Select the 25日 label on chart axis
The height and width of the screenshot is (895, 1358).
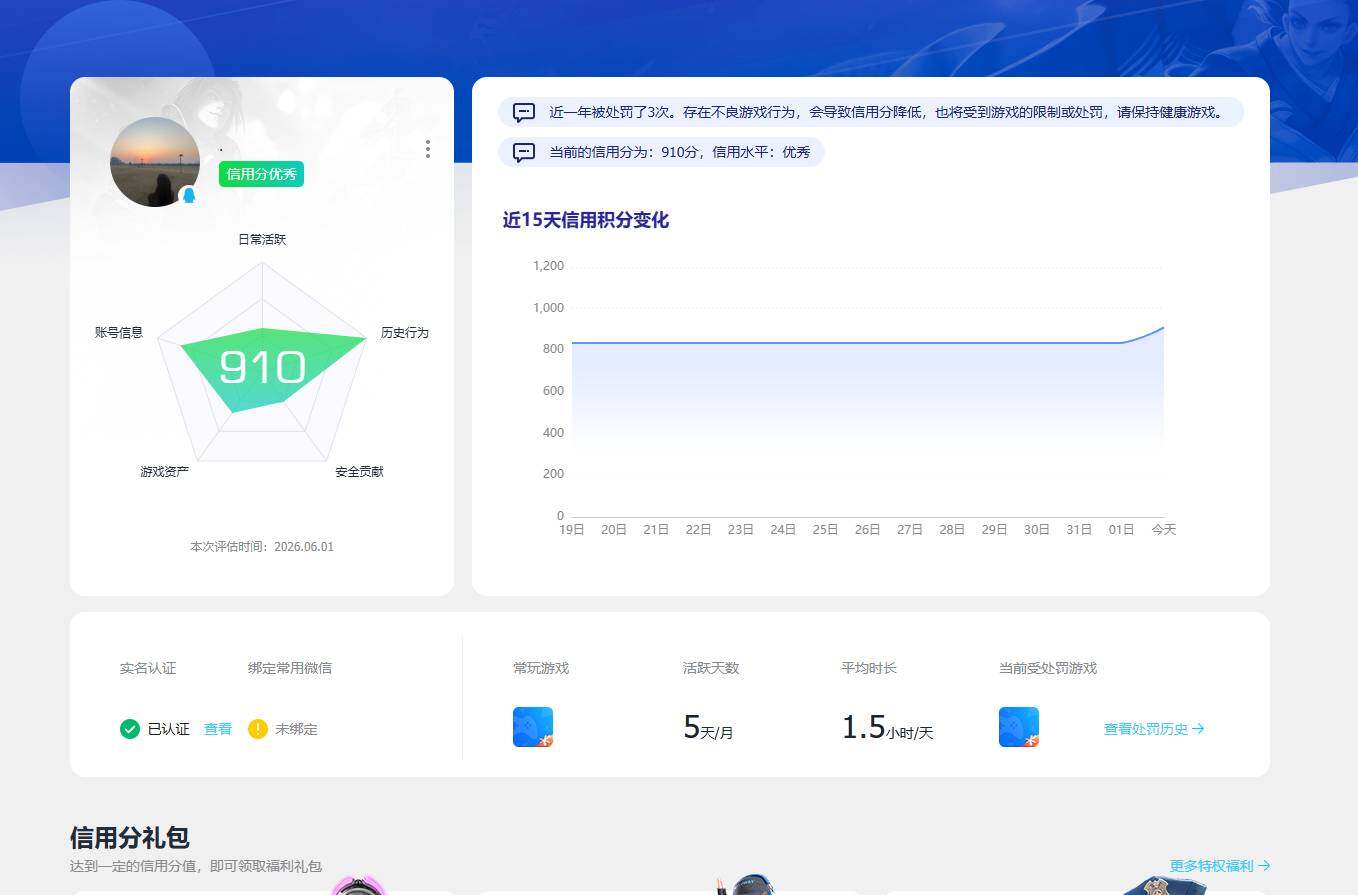825,530
